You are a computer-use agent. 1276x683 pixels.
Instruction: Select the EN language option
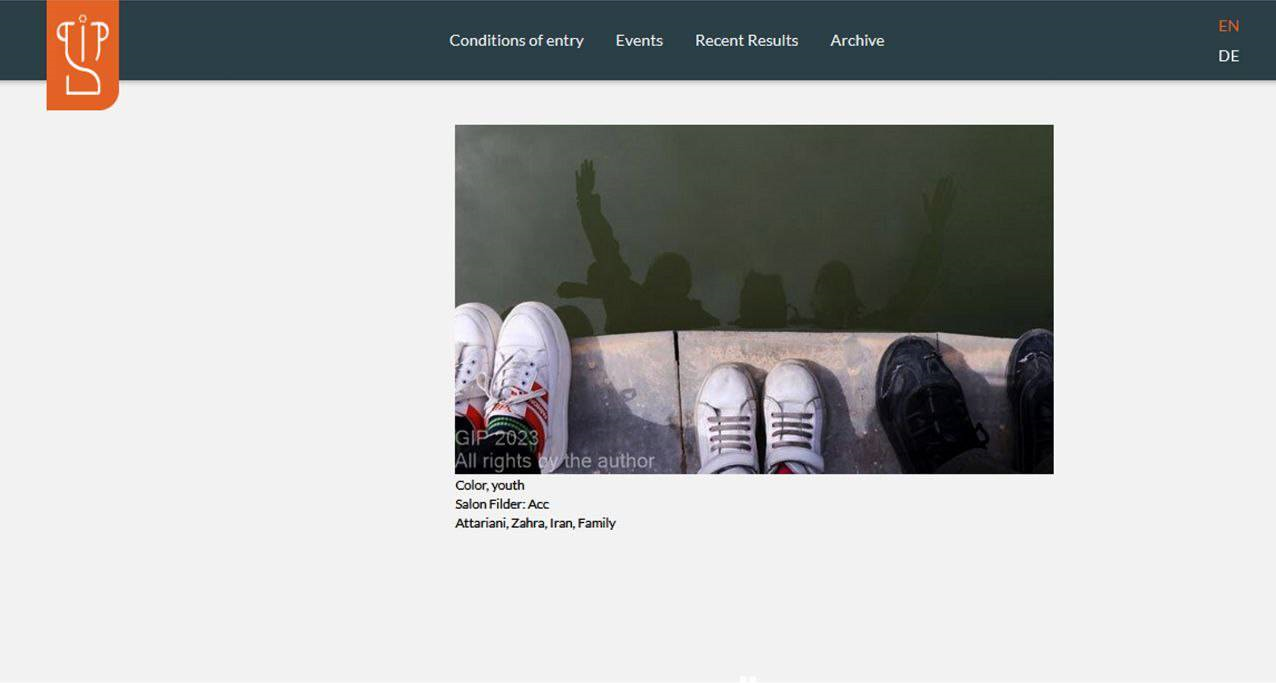click(1228, 26)
